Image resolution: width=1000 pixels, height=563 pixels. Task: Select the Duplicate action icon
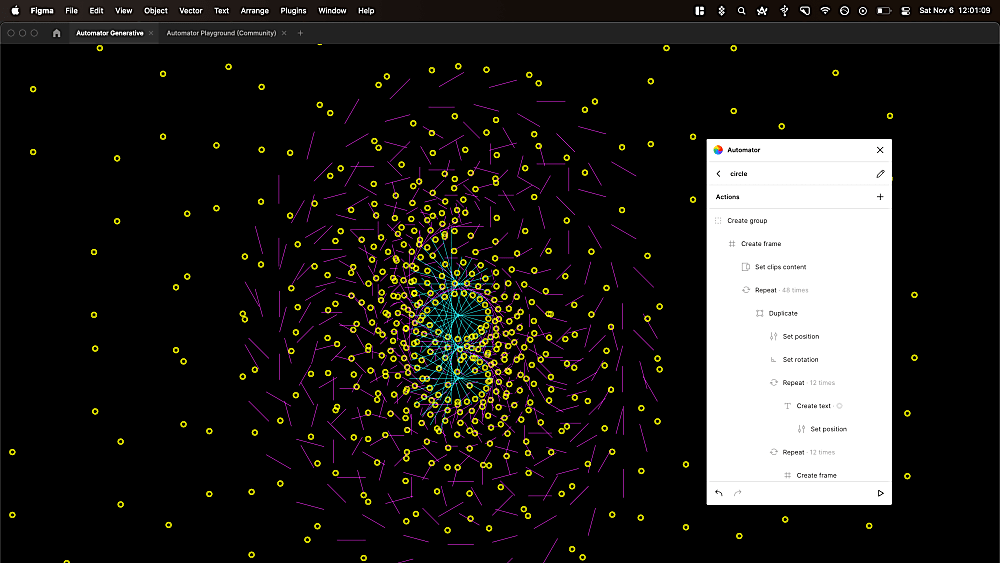click(760, 313)
